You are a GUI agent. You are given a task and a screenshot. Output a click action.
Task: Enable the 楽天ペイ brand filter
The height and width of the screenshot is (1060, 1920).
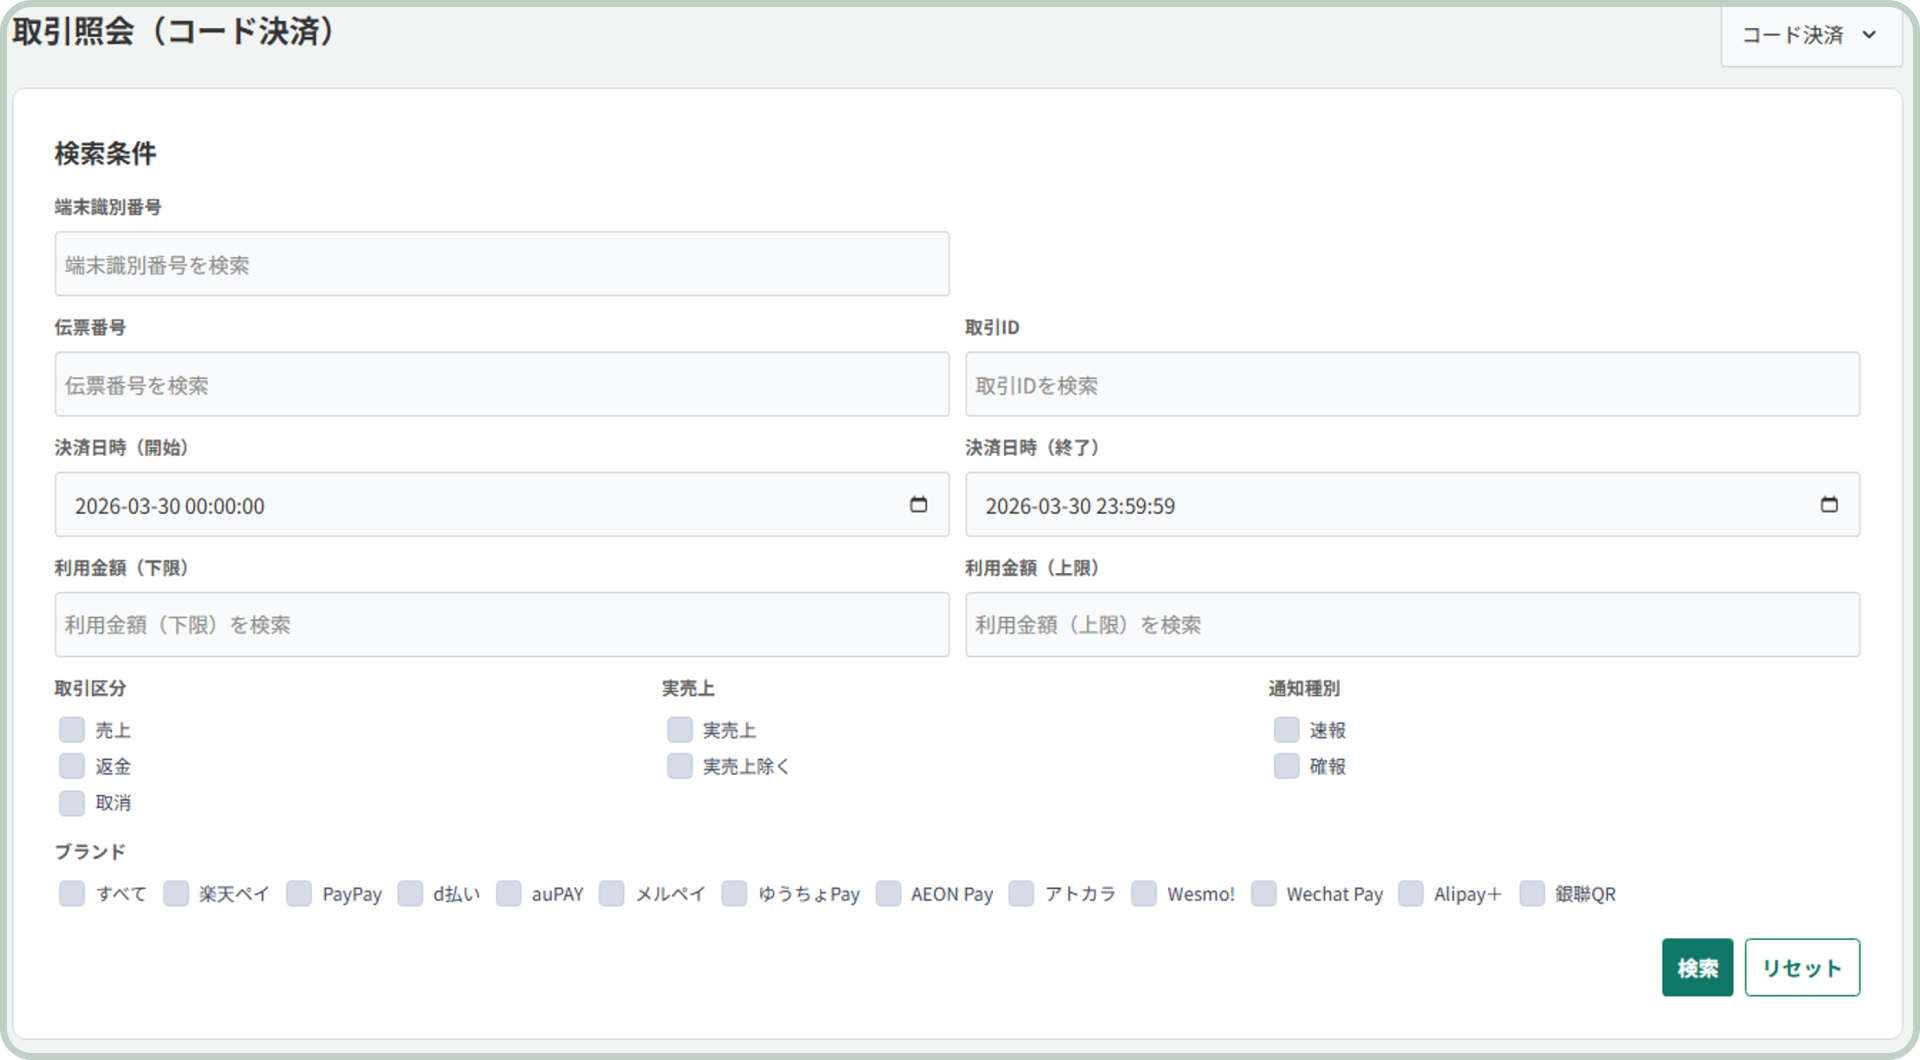coord(176,894)
